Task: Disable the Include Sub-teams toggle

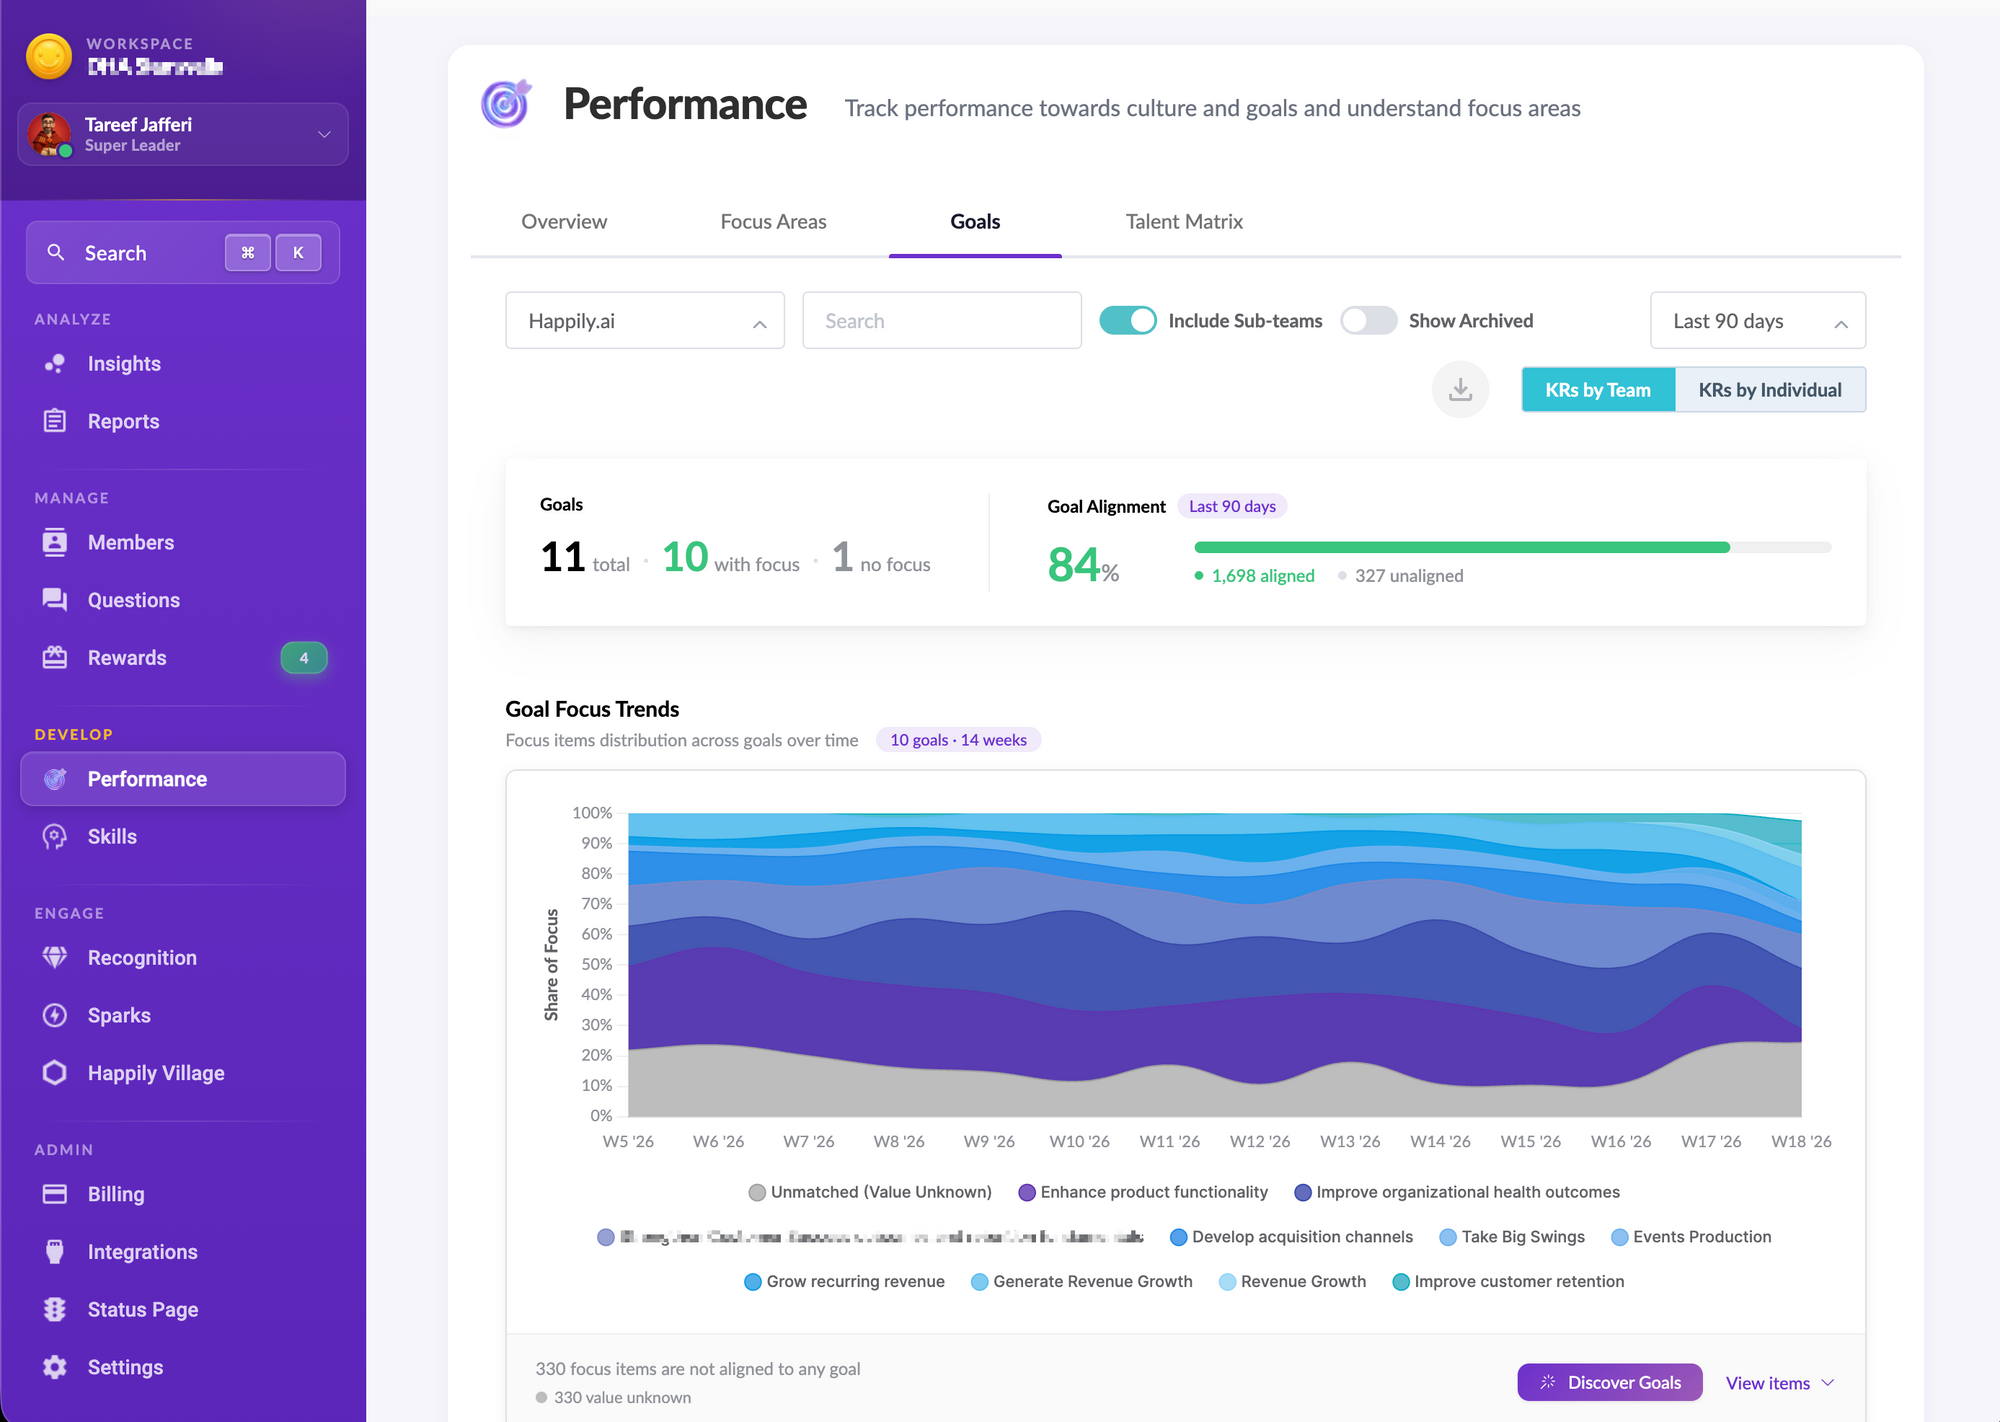Action: coord(1127,321)
